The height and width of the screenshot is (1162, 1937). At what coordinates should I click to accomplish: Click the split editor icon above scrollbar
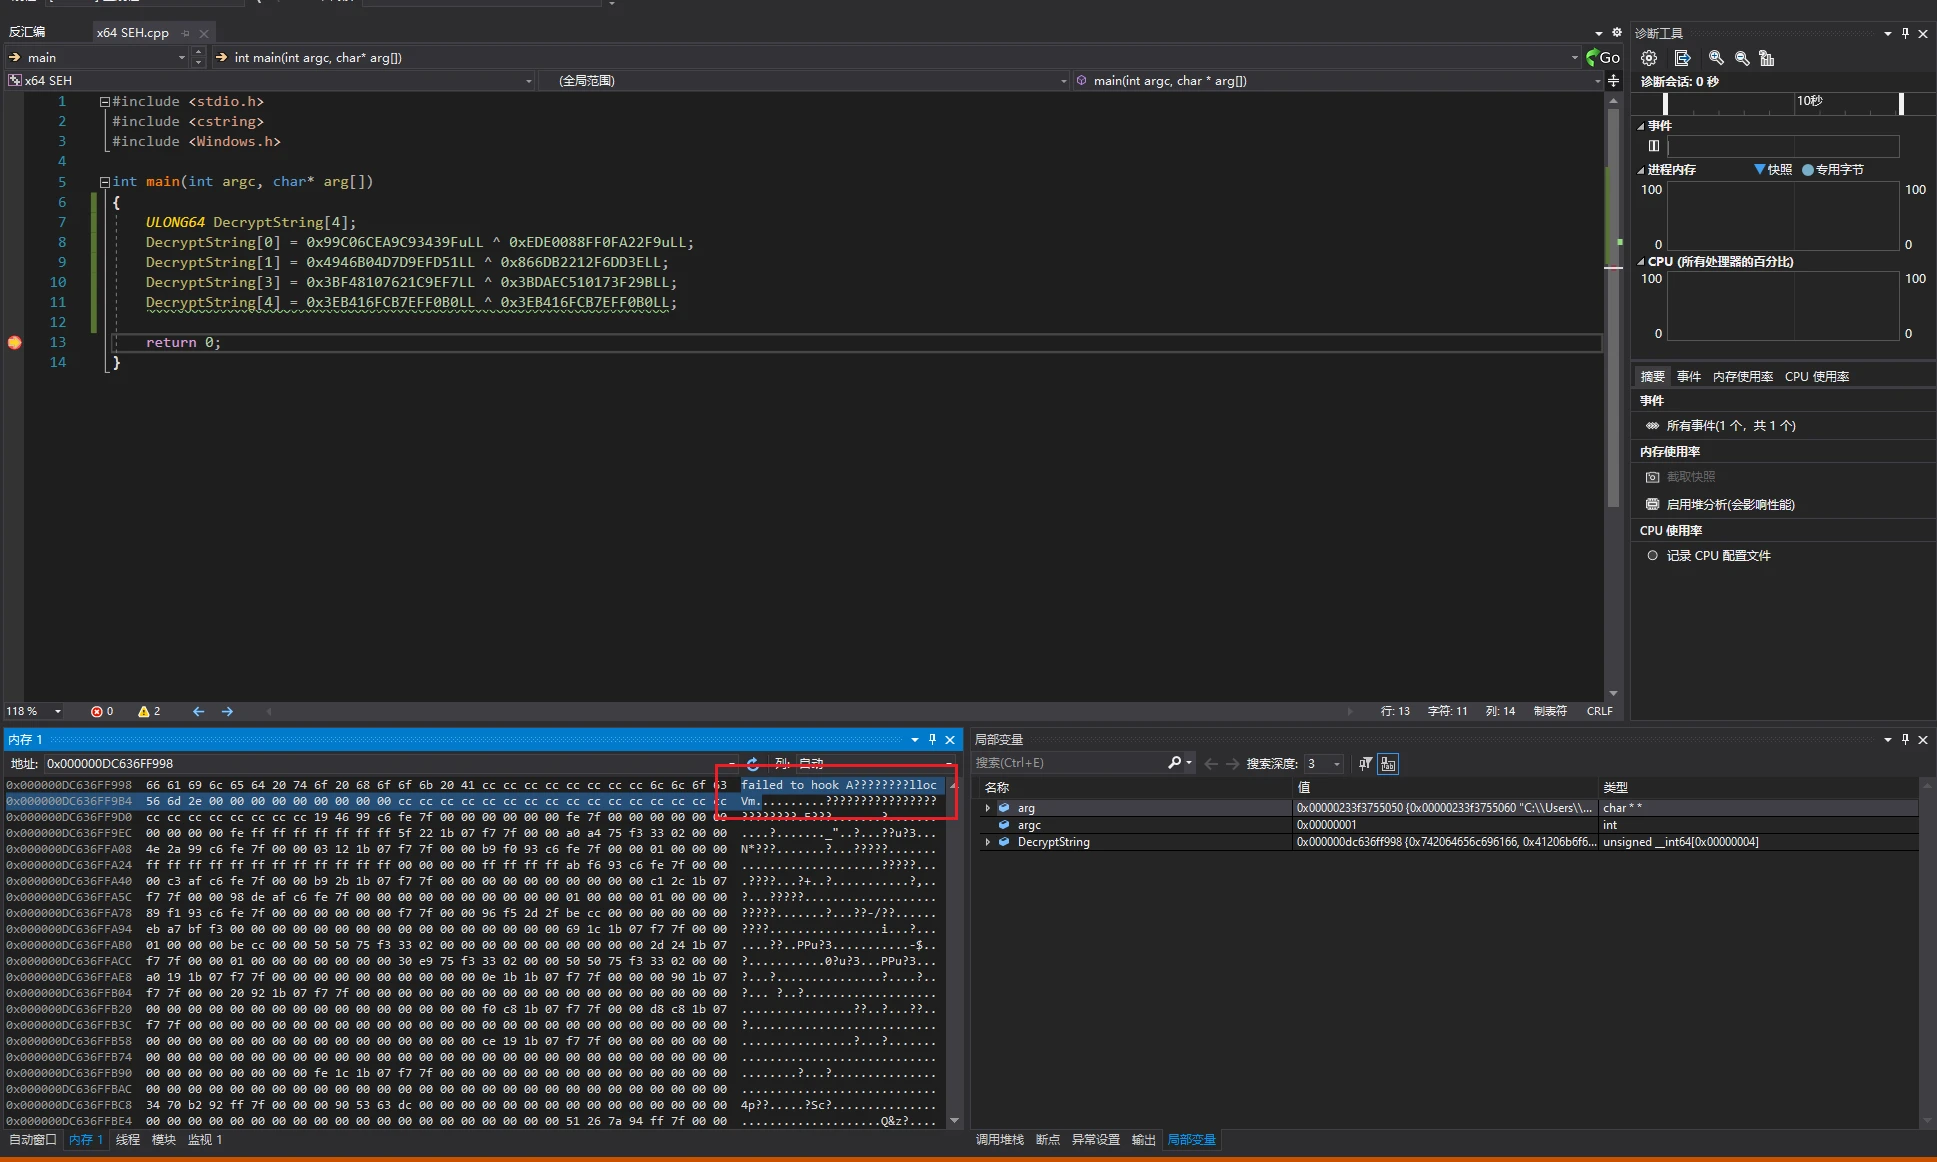tap(1613, 81)
